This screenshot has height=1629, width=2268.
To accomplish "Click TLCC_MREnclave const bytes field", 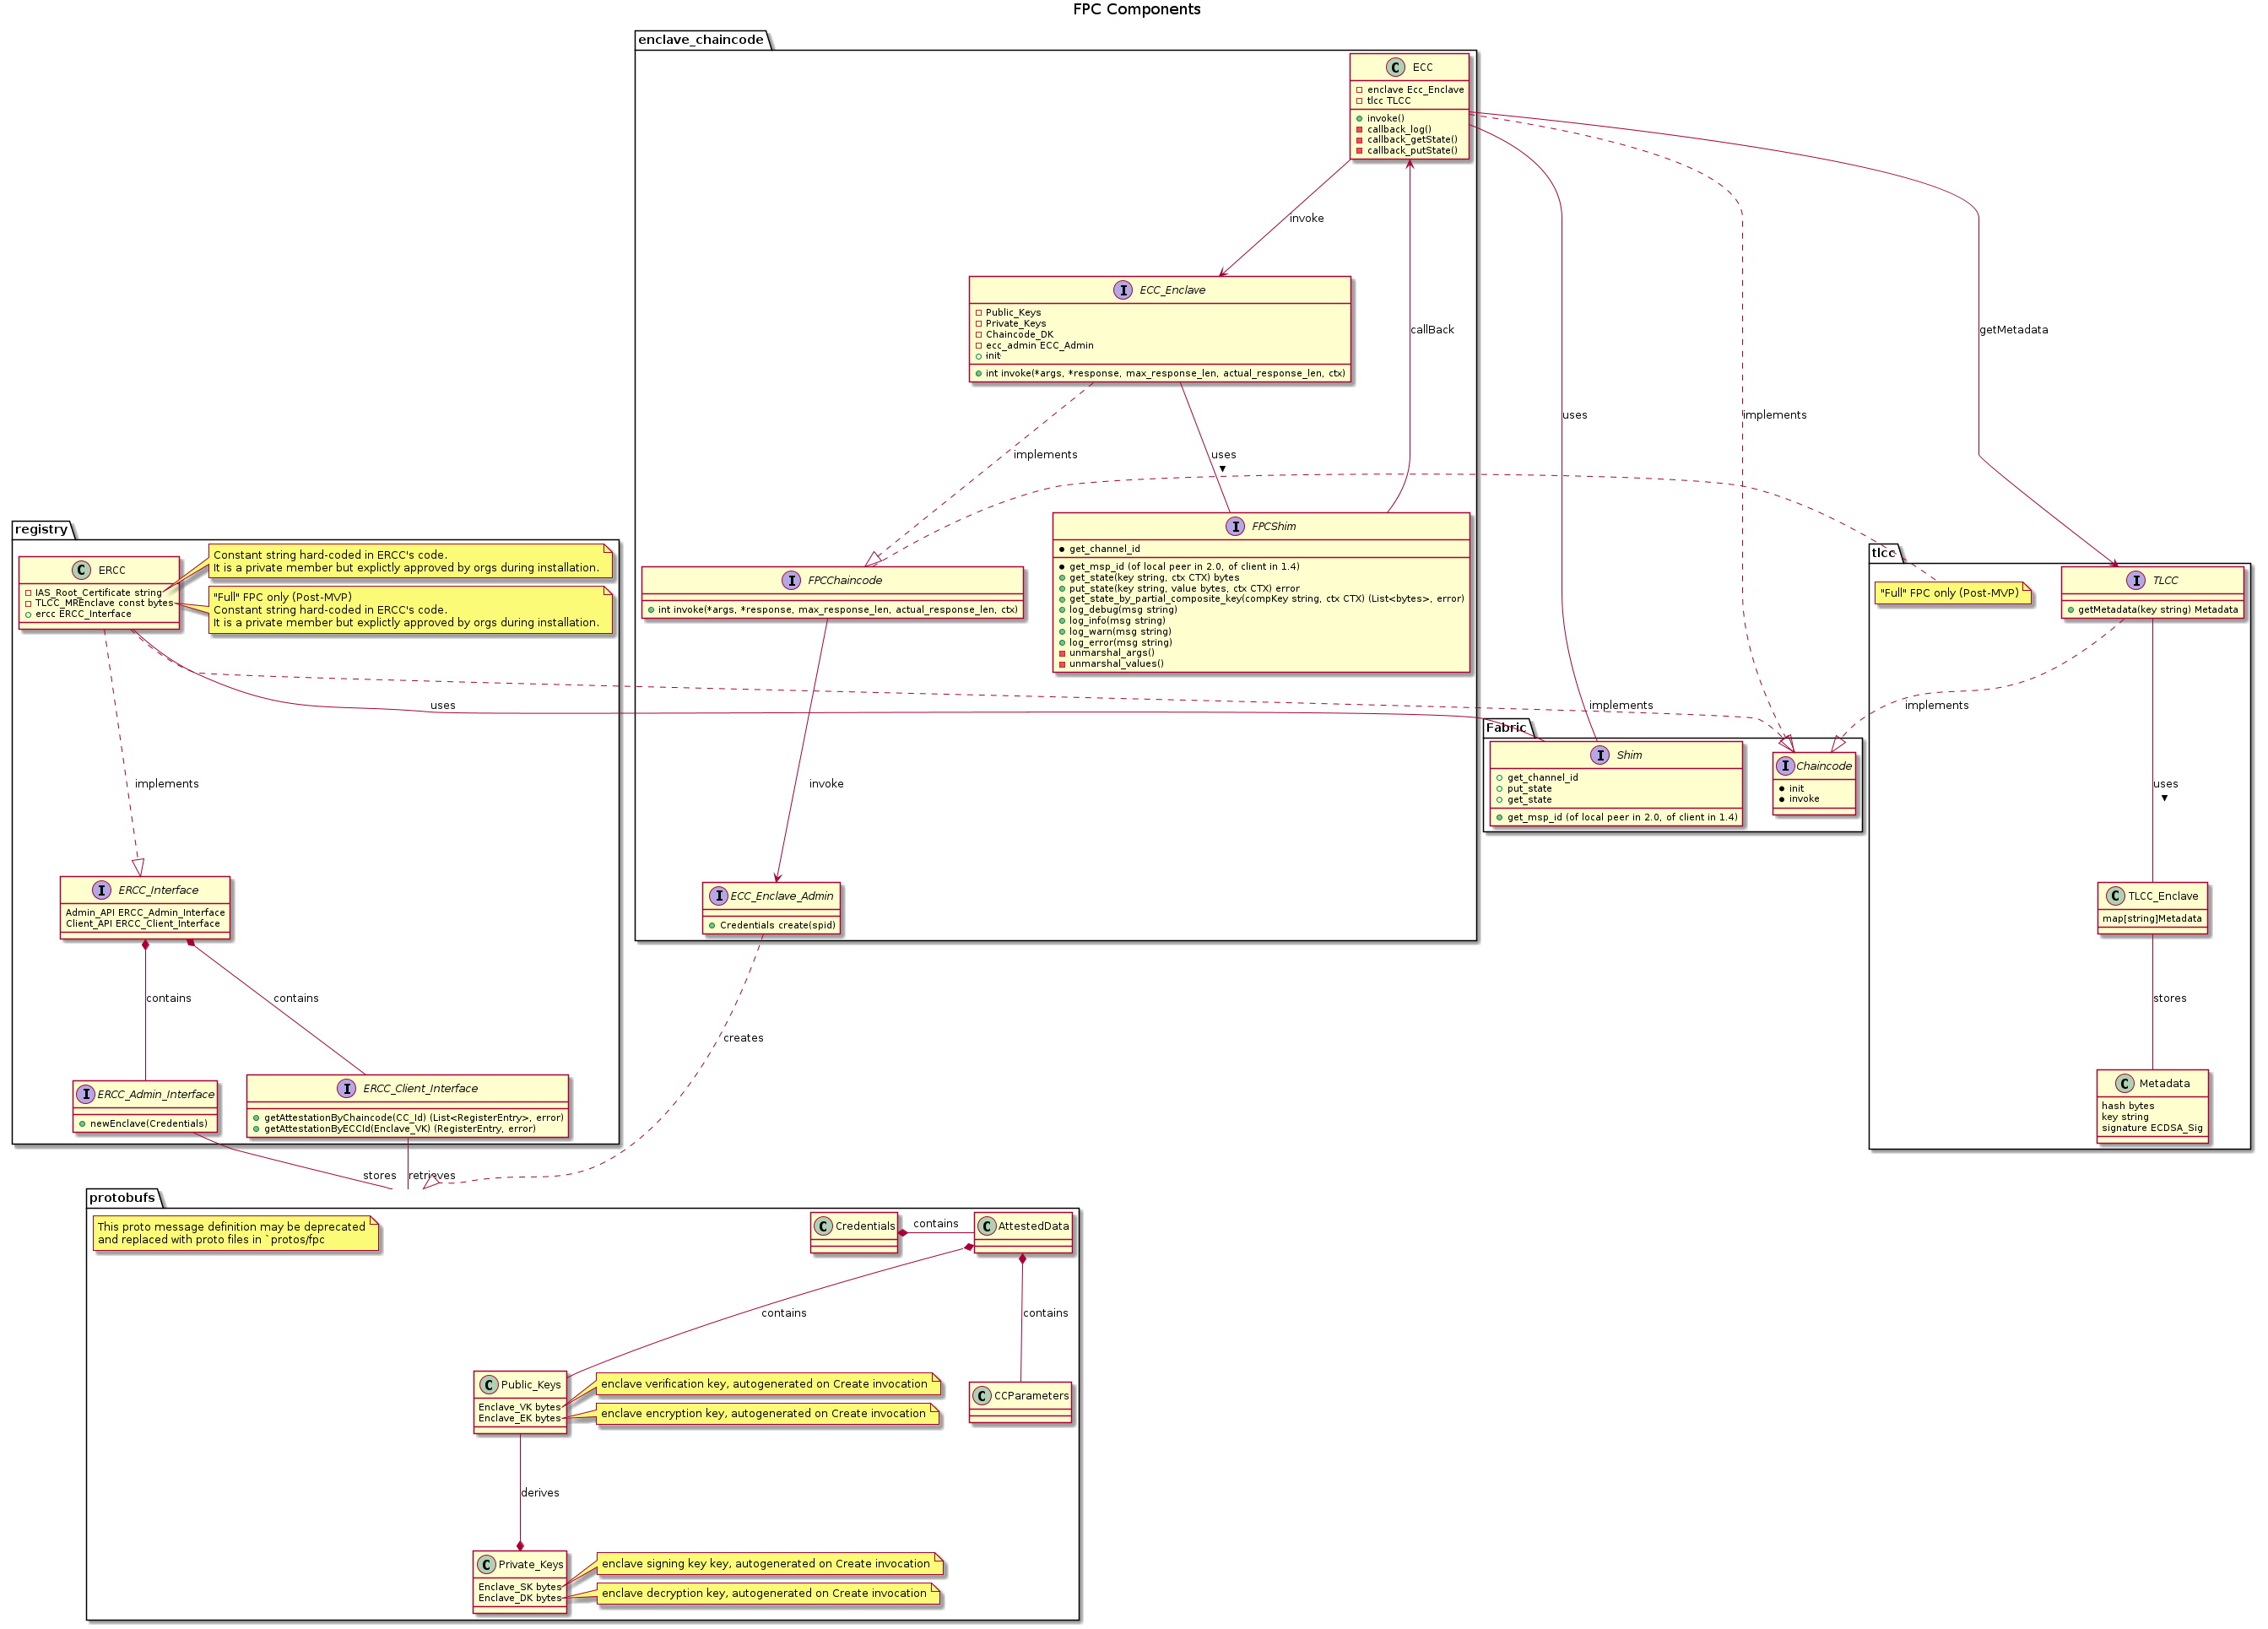I will pyautogui.click(x=104, y=603).
